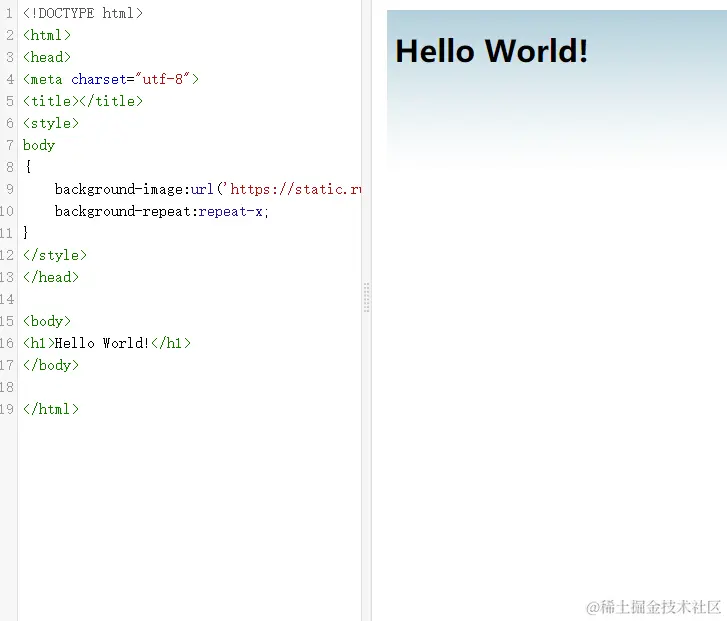The width and height of the screenshot is (727, 621).
Task: Click the closing brace on line 11
Action: (26, 233)
